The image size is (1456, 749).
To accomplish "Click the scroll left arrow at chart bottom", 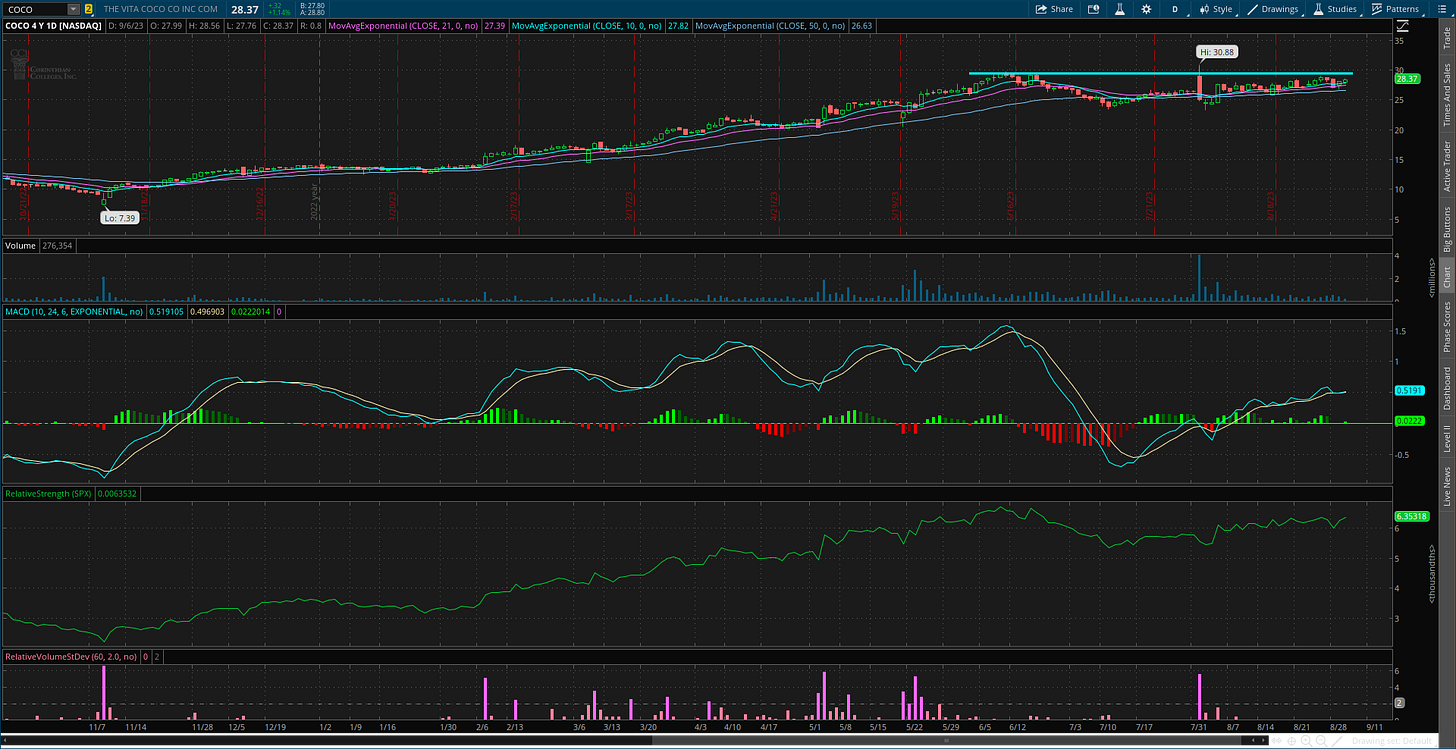I will 1253,741.
